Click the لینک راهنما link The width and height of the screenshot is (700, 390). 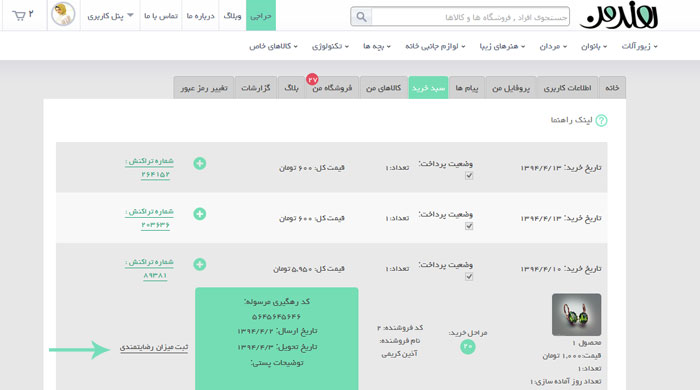(x=571, y=120)
